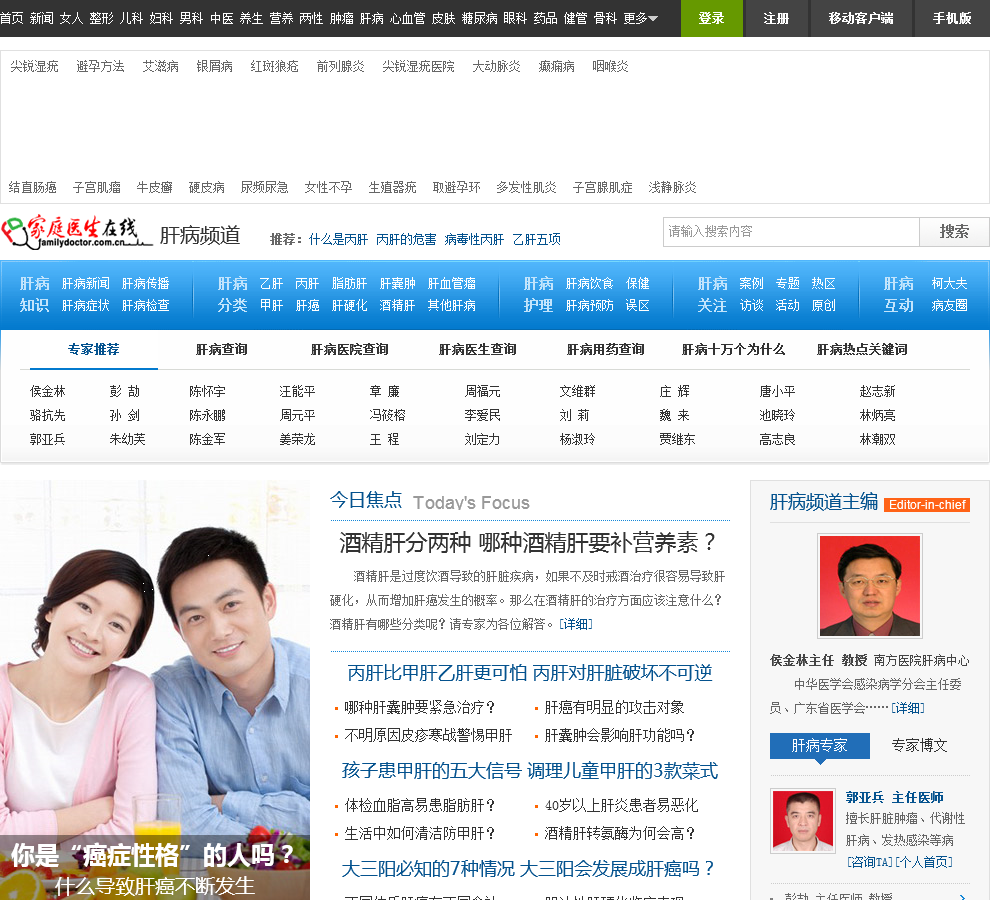Open hot keyword 银屑病

215,66
